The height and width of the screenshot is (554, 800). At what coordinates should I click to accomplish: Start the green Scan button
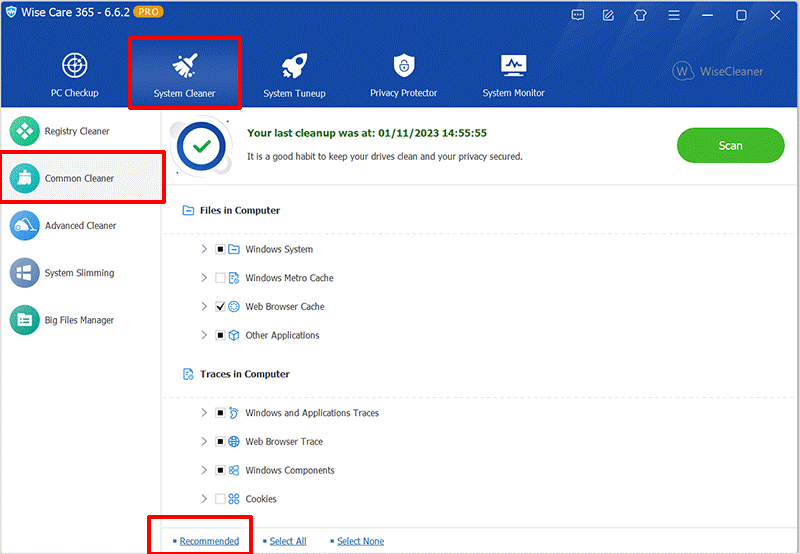pyautogui.click(x=731, y=145)
